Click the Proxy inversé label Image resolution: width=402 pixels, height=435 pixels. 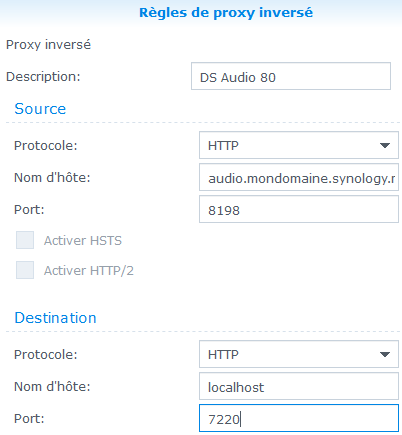tap(48, 45)
